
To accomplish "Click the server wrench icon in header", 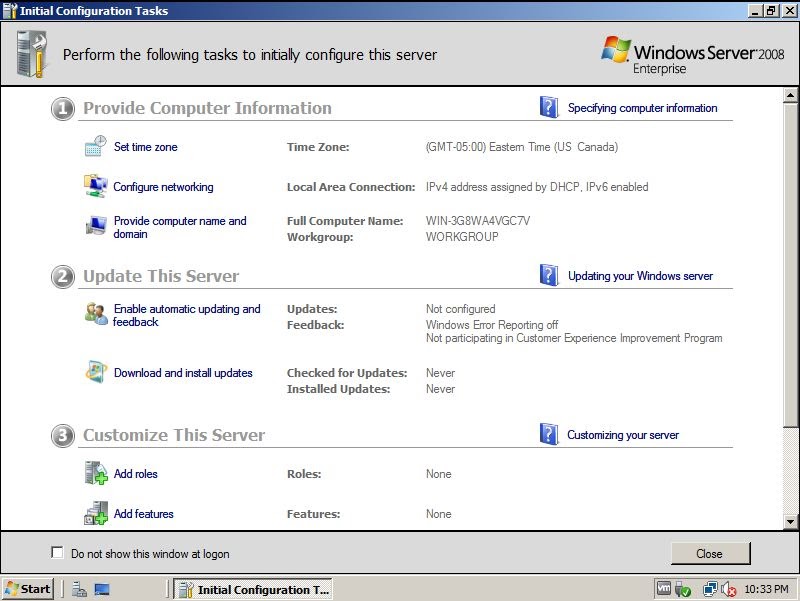I will (32, 54).
